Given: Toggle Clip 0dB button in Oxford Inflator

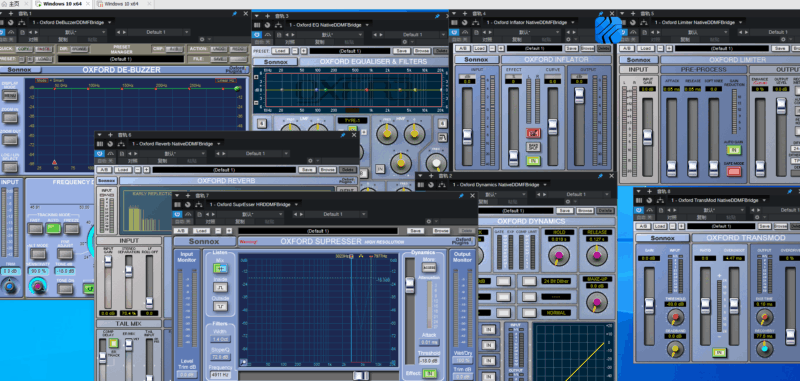Looking at the screenshot, I should pyautogui.click(x=533, y=133).
